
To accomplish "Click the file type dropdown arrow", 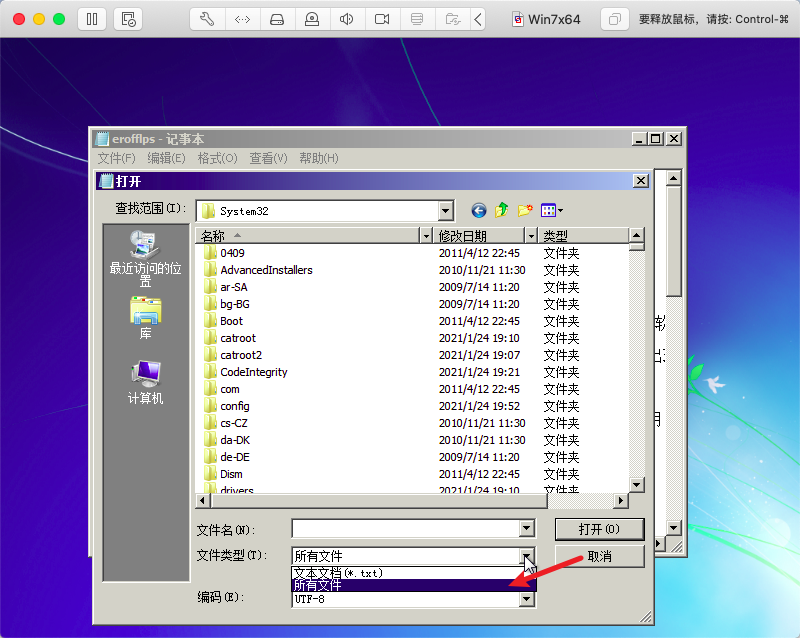I will pos(527,556).
